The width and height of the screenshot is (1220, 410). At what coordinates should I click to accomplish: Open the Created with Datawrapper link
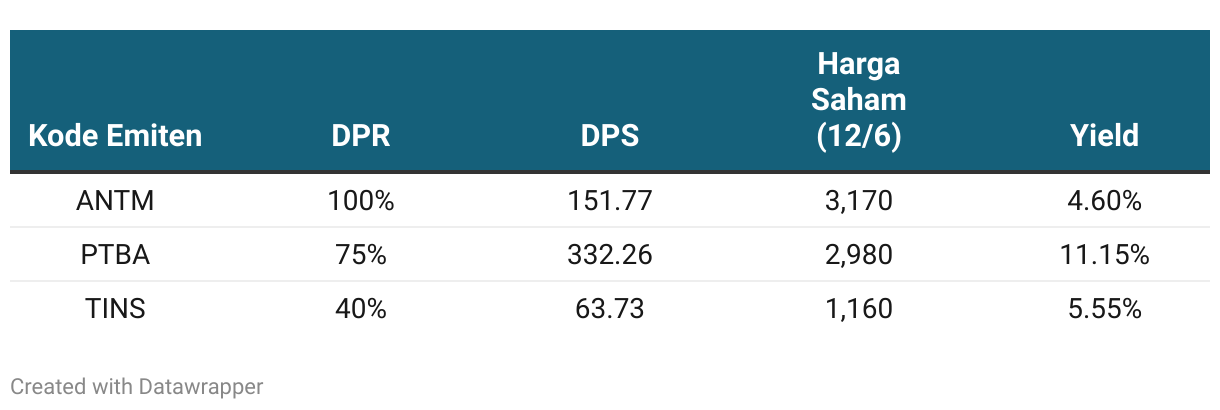[137, 386]
